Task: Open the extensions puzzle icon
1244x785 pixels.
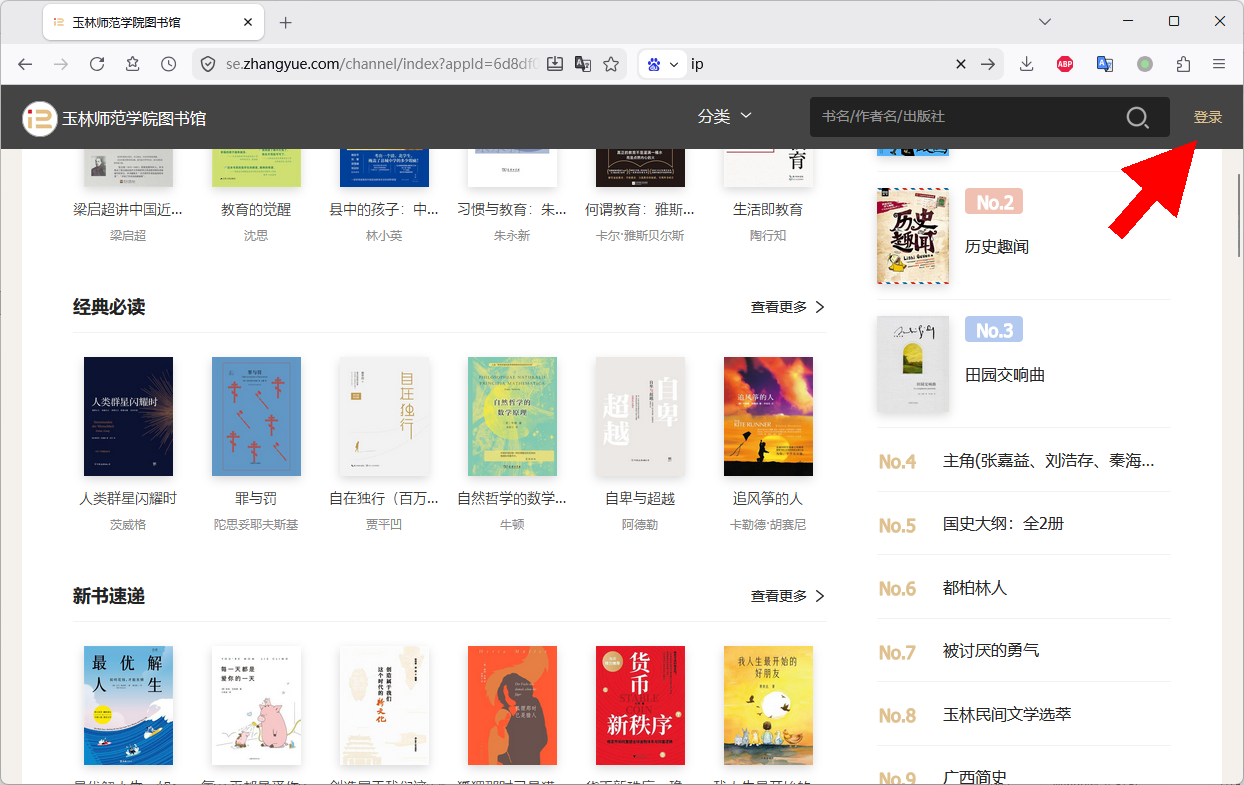Action: click(x=1183, y=64)
